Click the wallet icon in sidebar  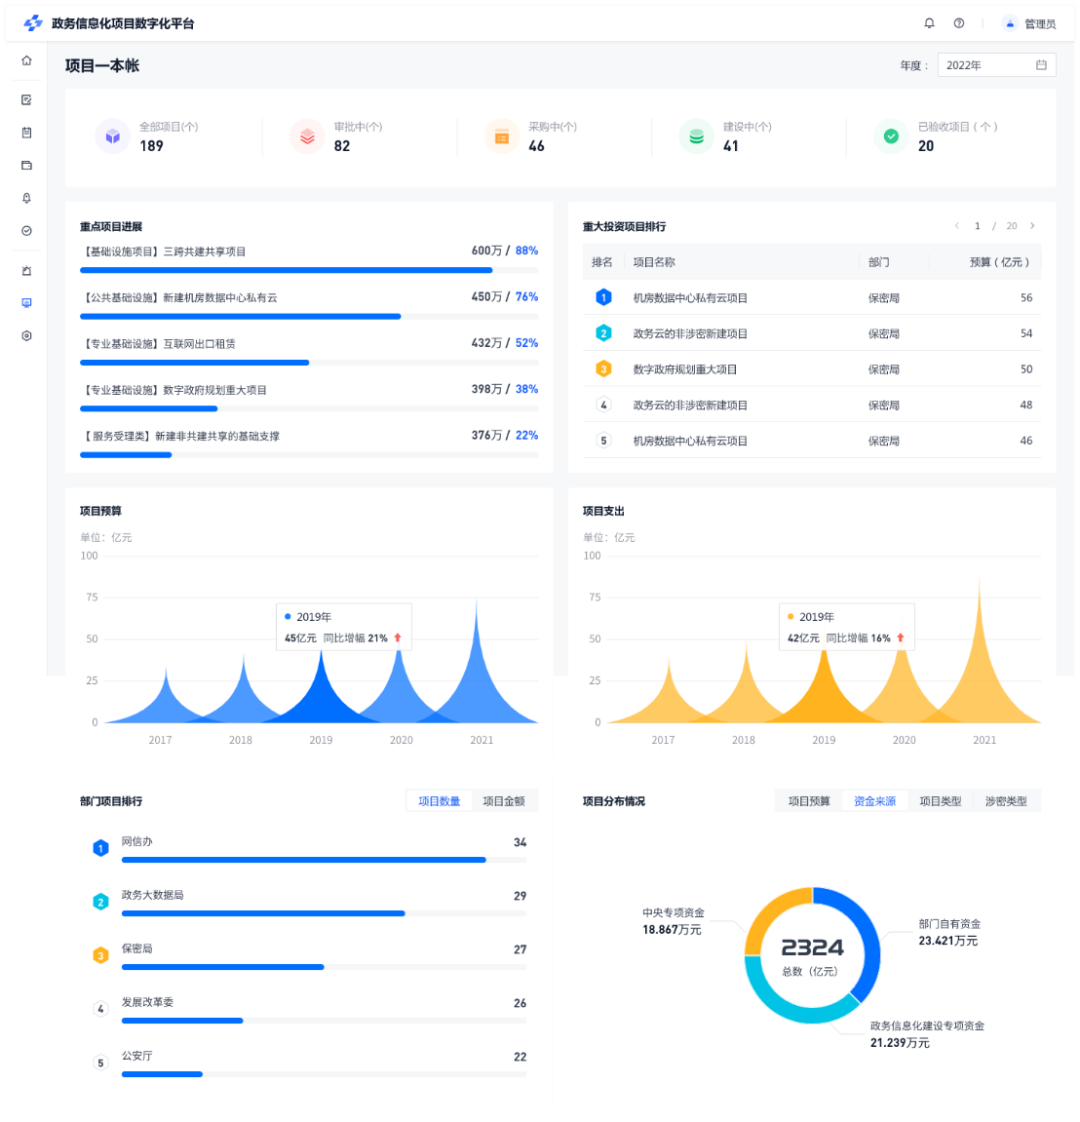point(26,165)
